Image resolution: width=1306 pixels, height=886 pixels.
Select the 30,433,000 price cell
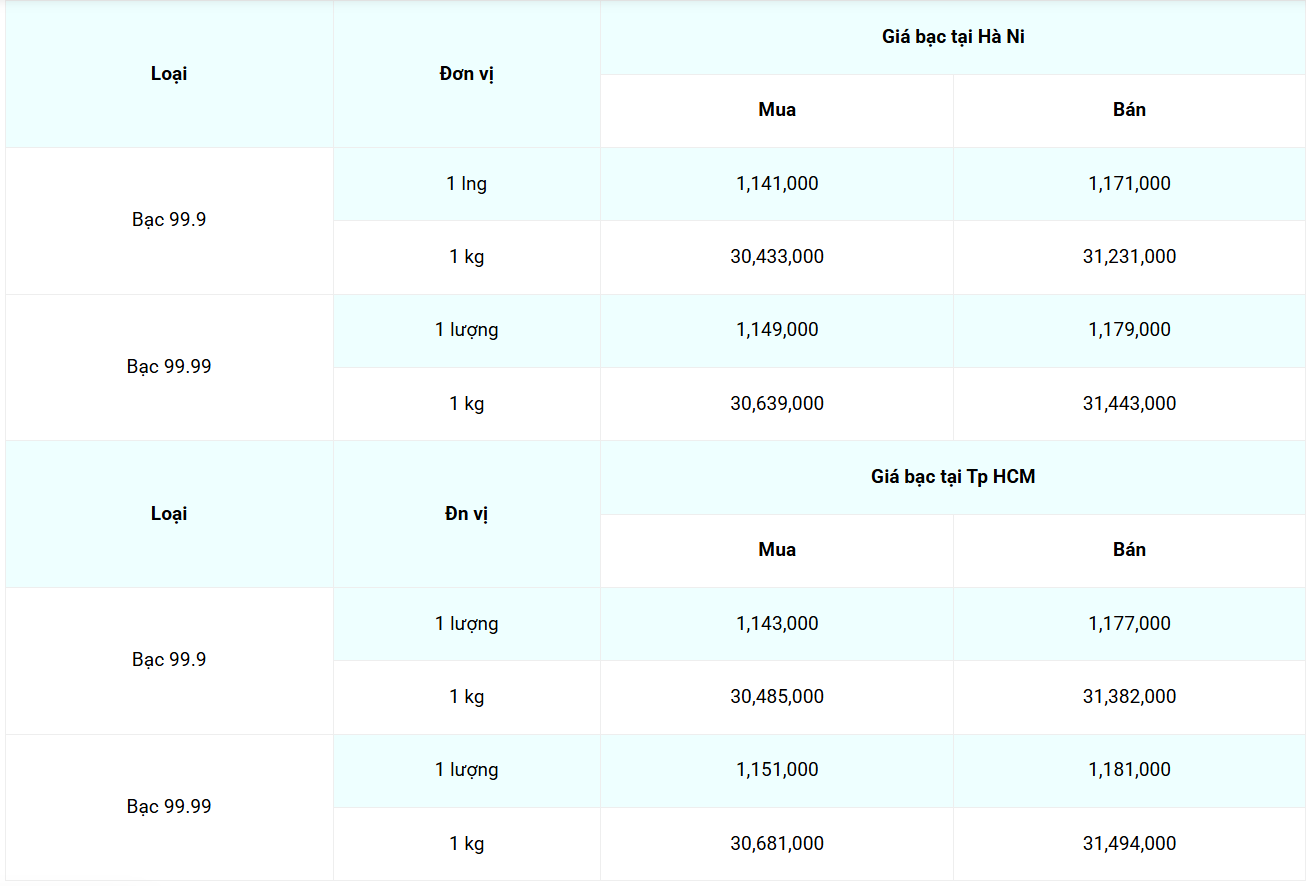pos(777,257)
